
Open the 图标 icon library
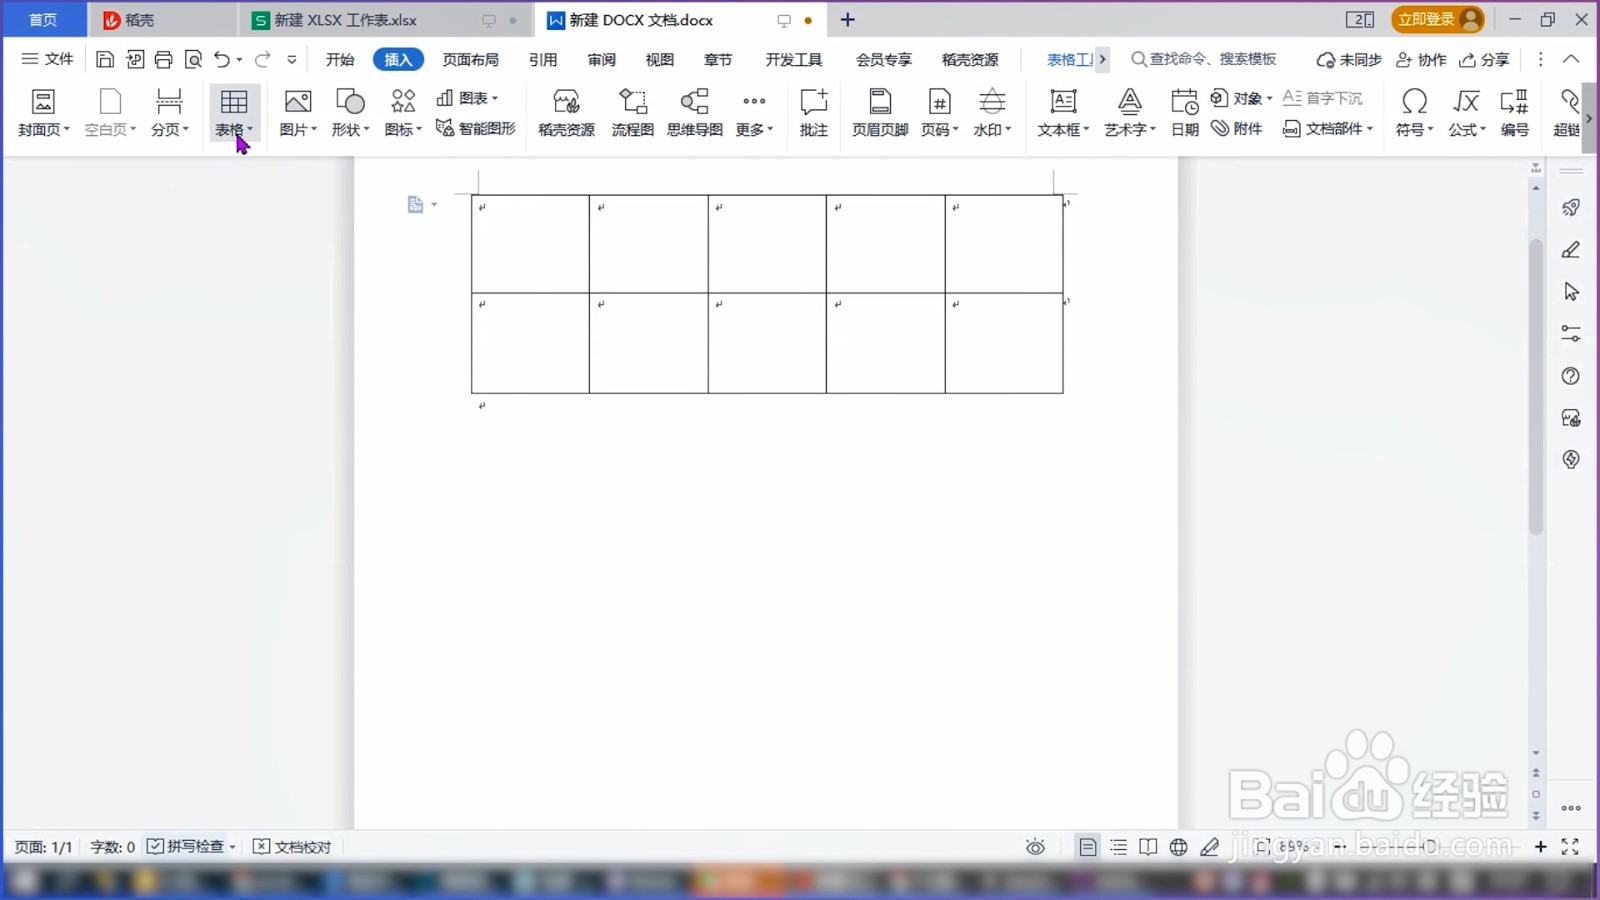(403, 112)
